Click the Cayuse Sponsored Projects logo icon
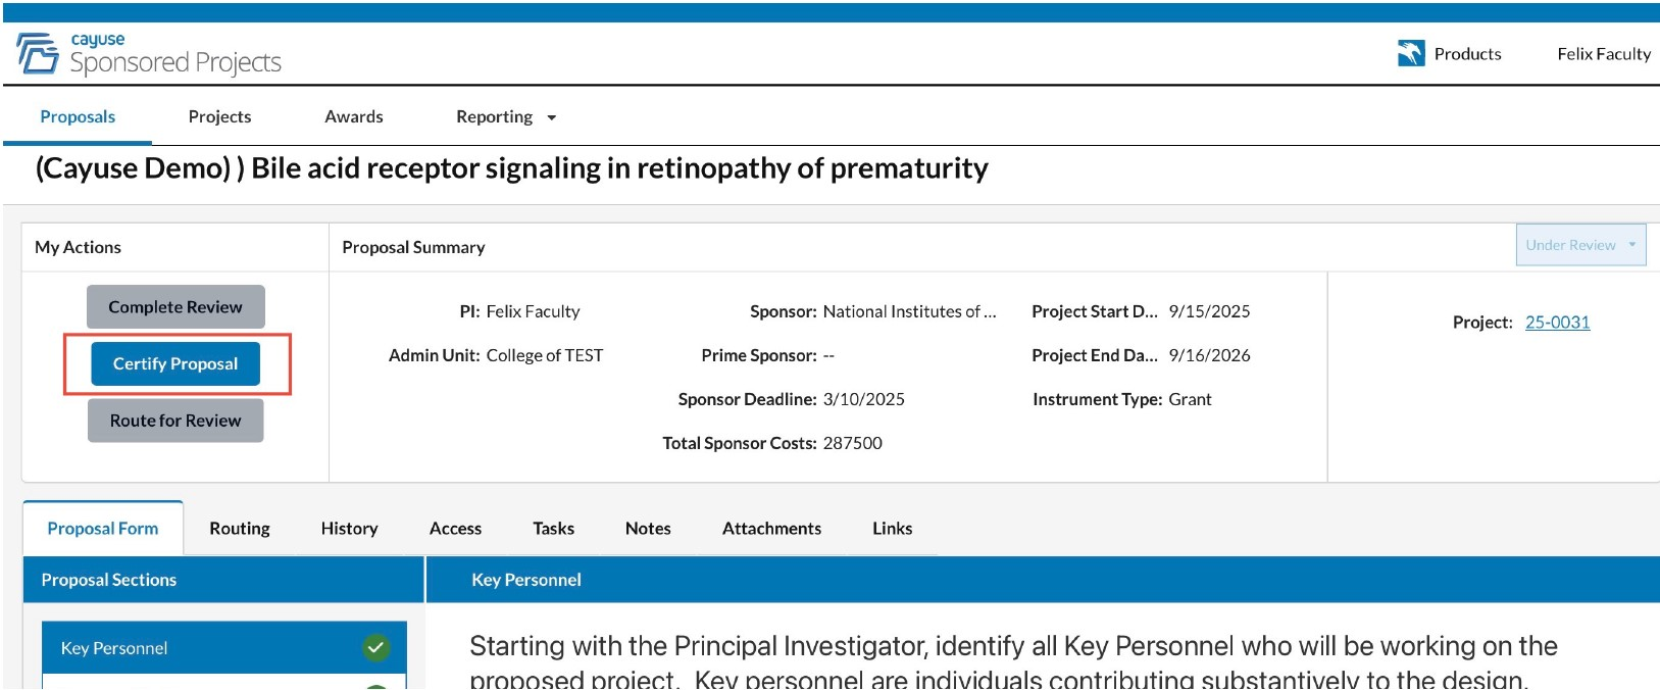 (38, 53)
